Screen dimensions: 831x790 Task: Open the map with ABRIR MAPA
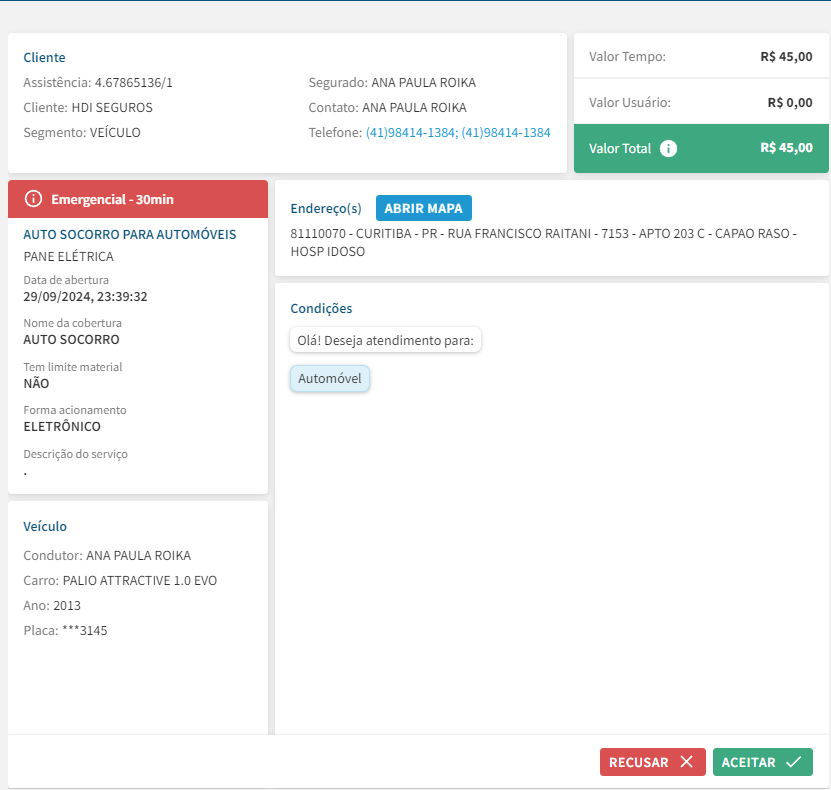coord(423,208)
